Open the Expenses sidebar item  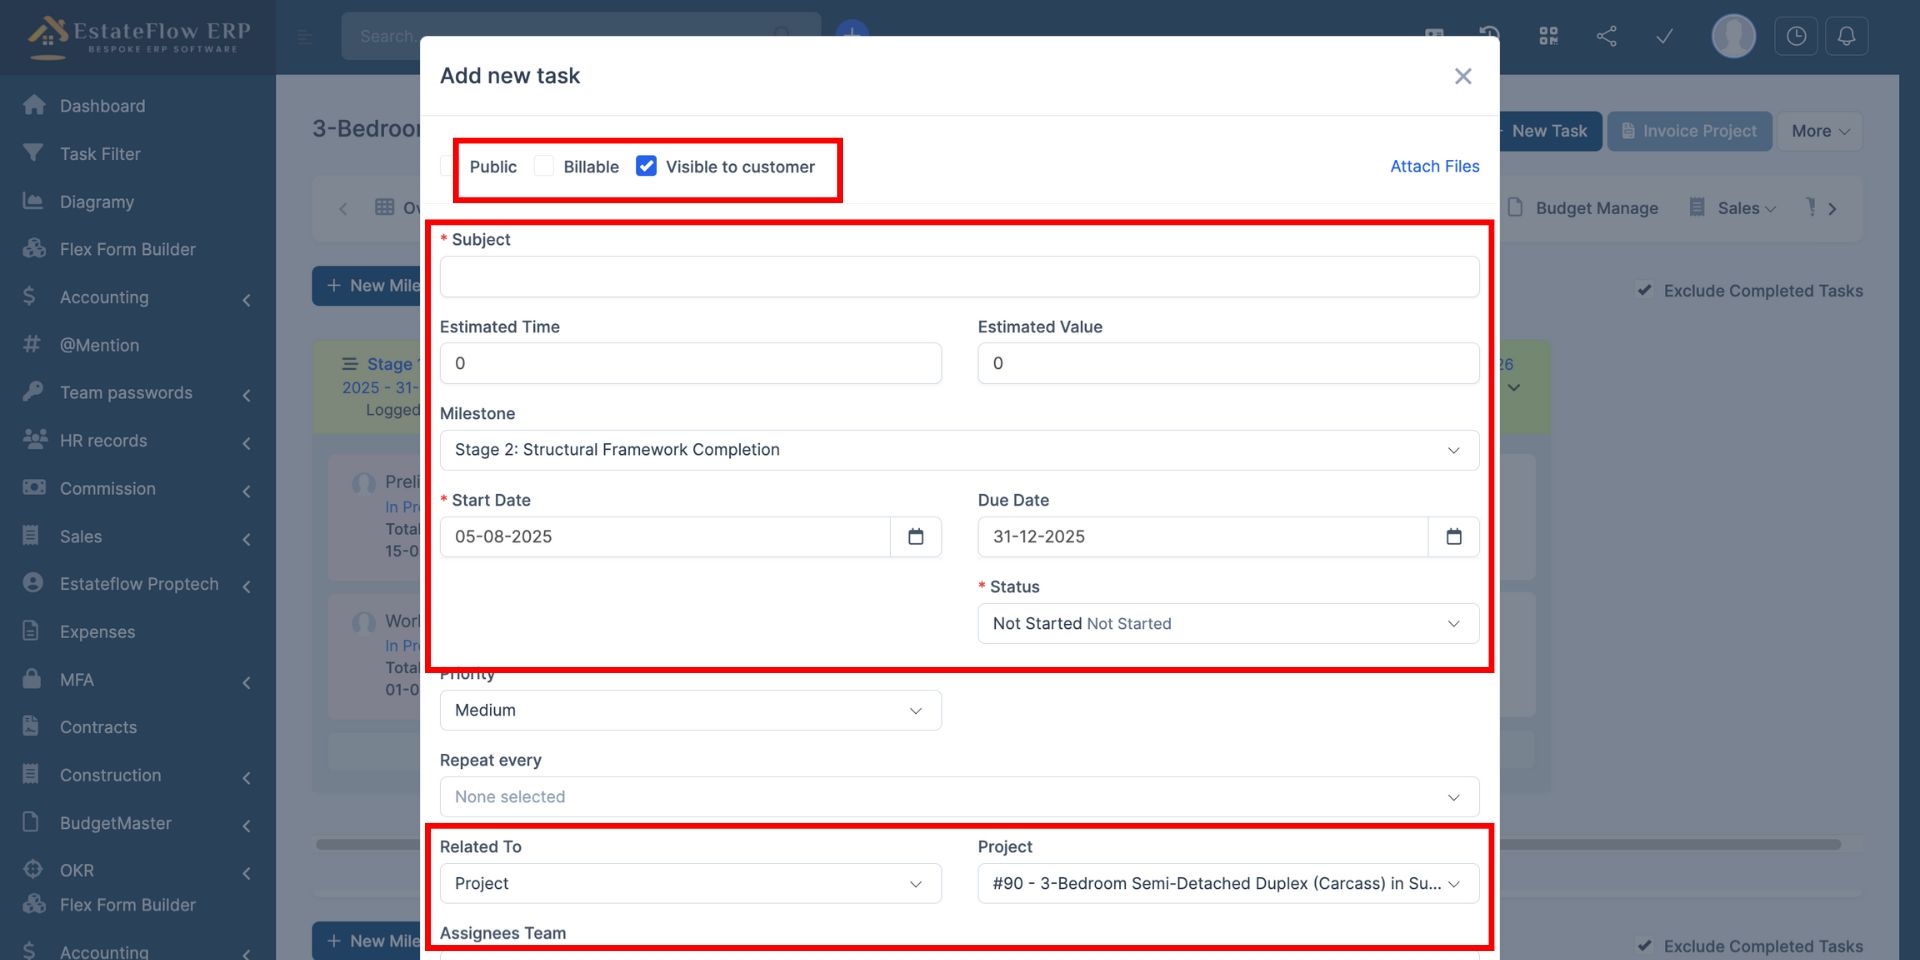[97, 632]
